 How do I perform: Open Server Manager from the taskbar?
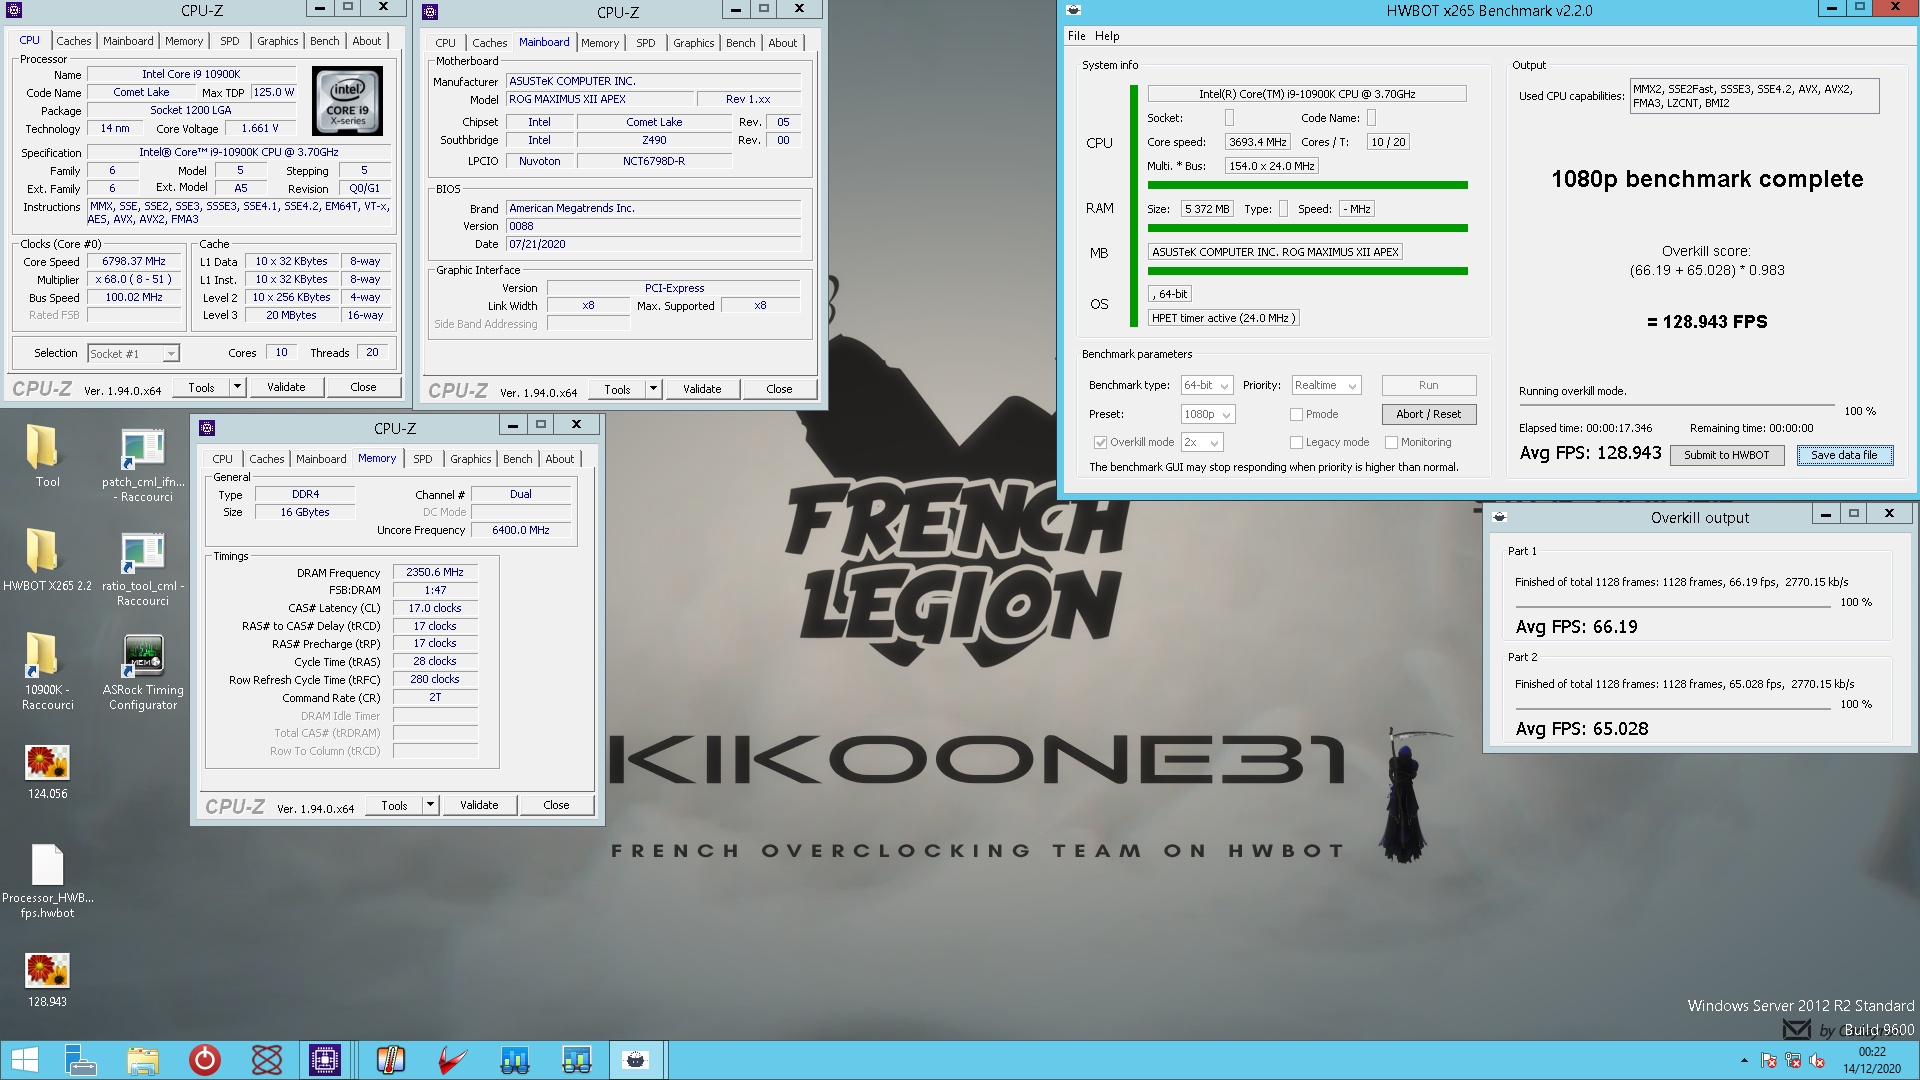click(80, 1060)
